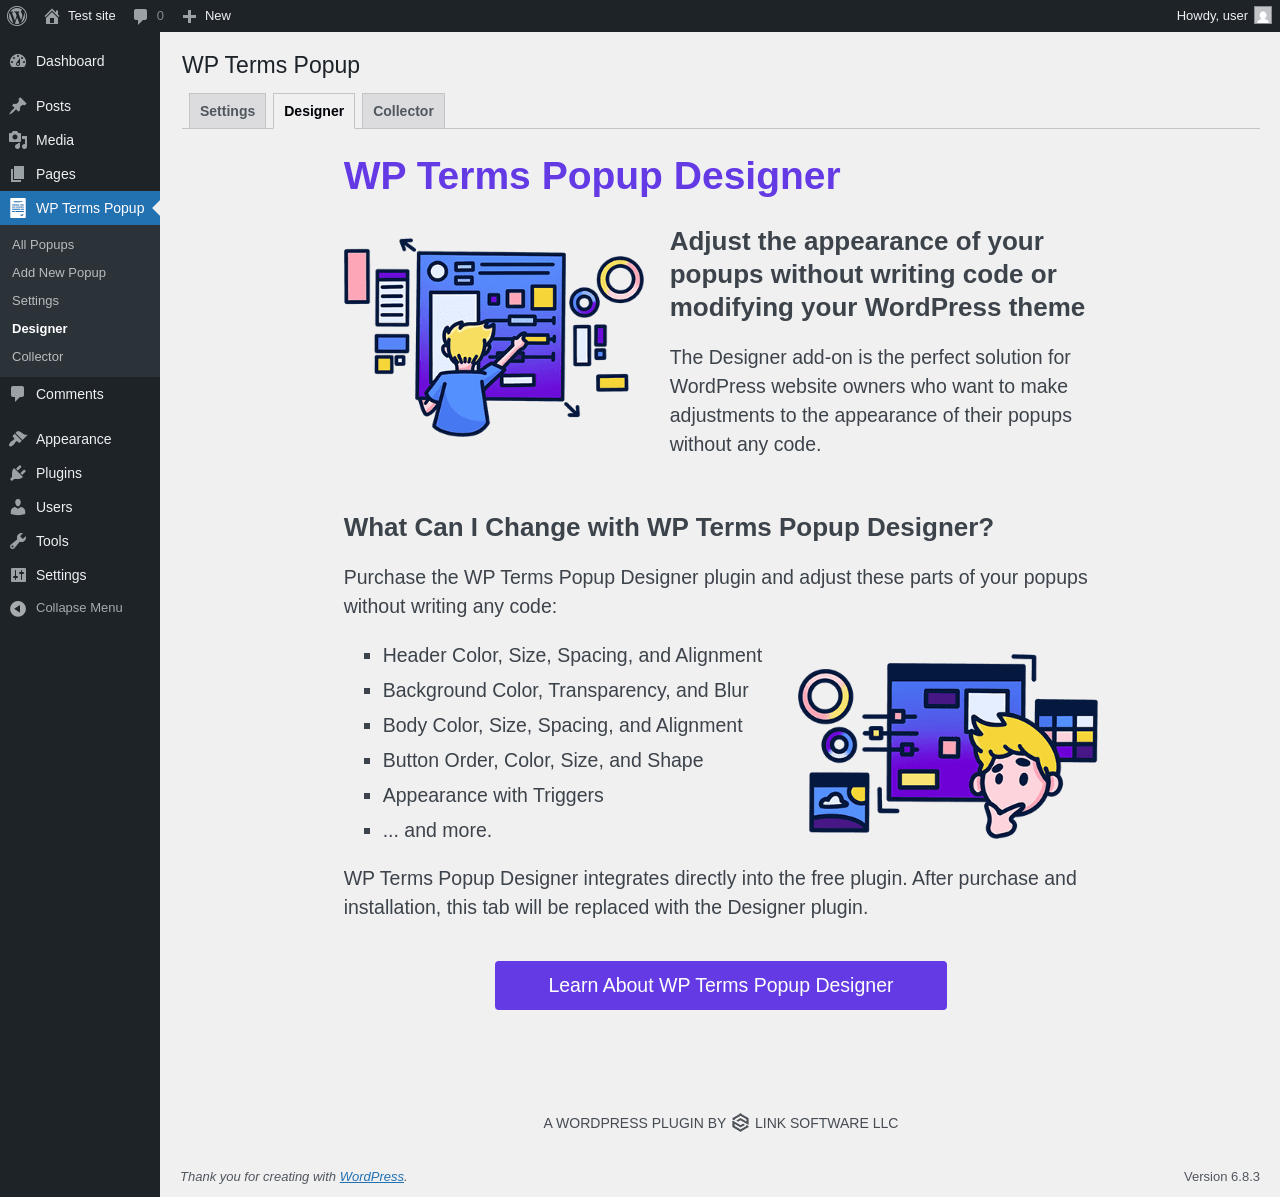Viewport: 1280px width, 1197px height.
Task: Click the Pages icon in sidebar
Action: click(x=18, y=174)
